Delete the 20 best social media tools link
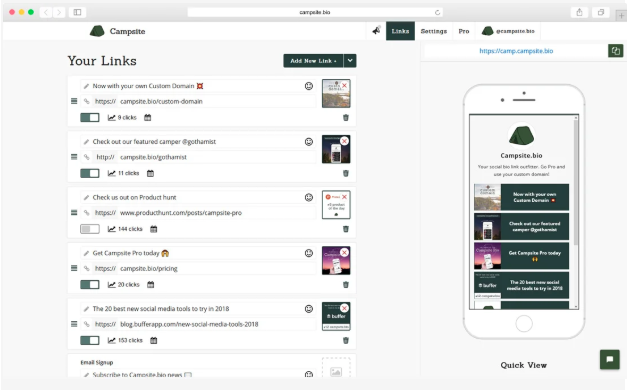Viewport: 631px width, 390px height. (346, 340)
